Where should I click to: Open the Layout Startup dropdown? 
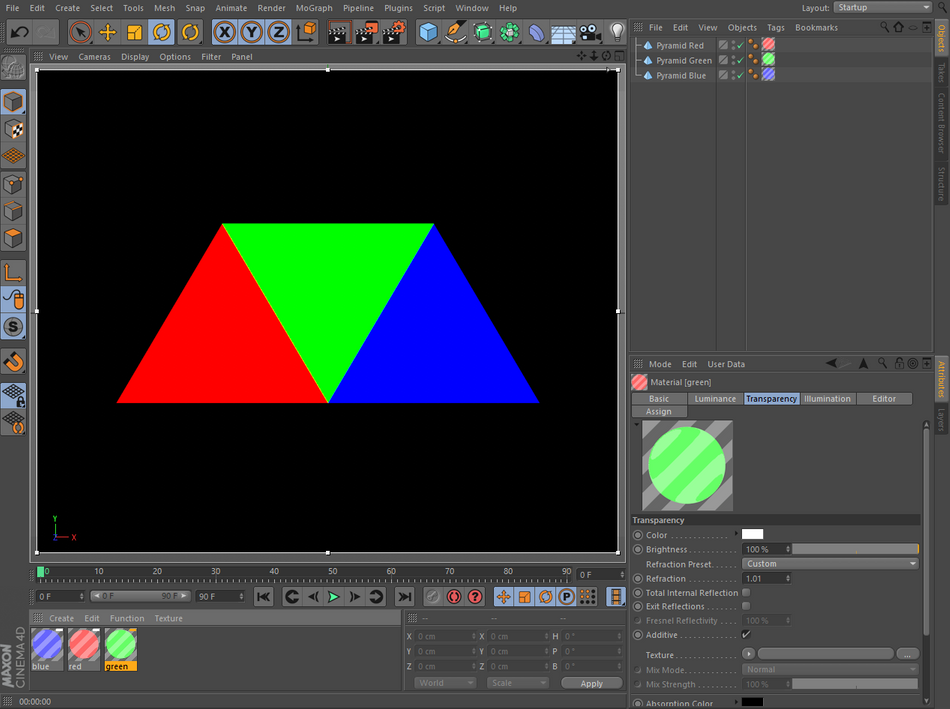(883, 7)
